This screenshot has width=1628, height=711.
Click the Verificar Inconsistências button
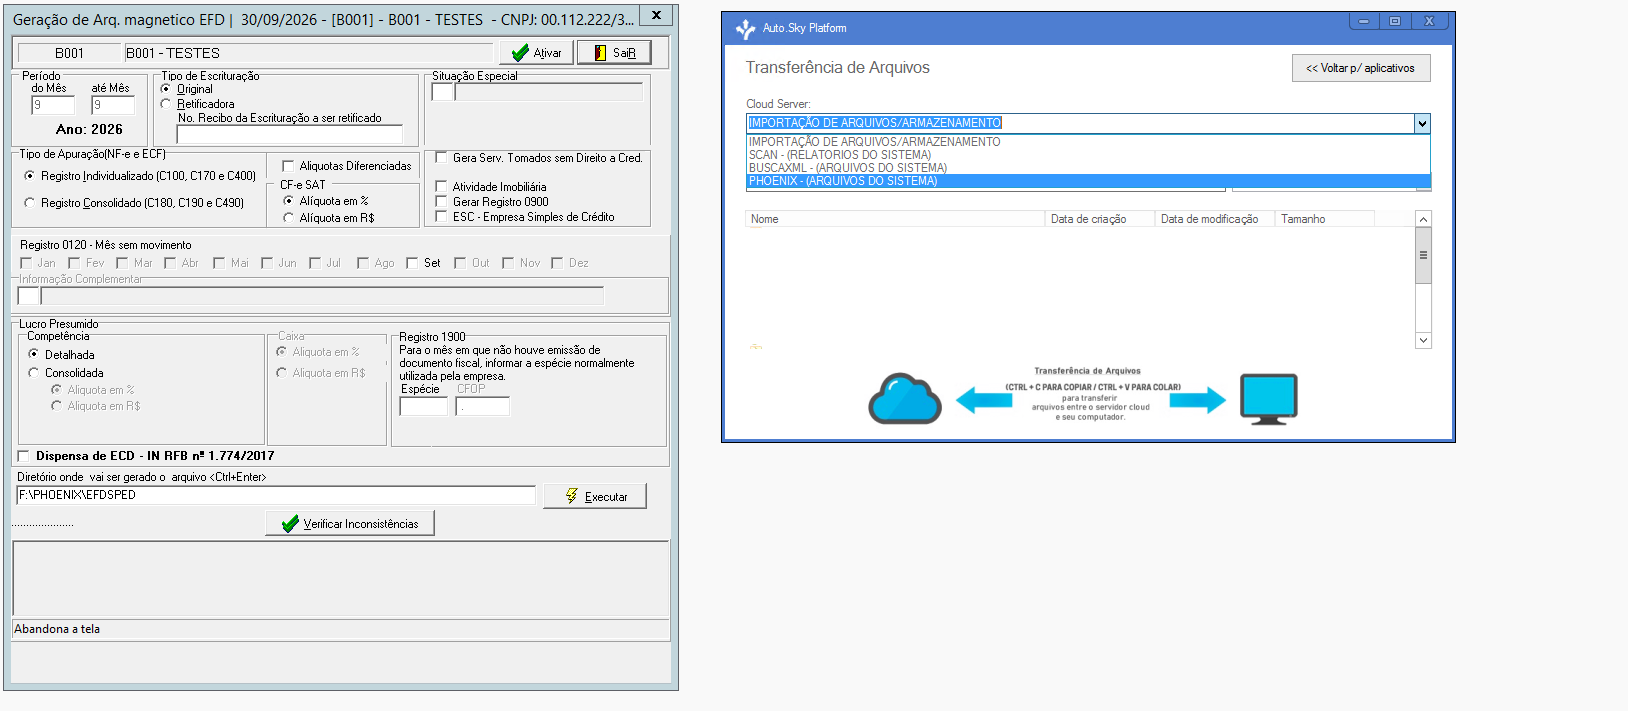point(350,523)
